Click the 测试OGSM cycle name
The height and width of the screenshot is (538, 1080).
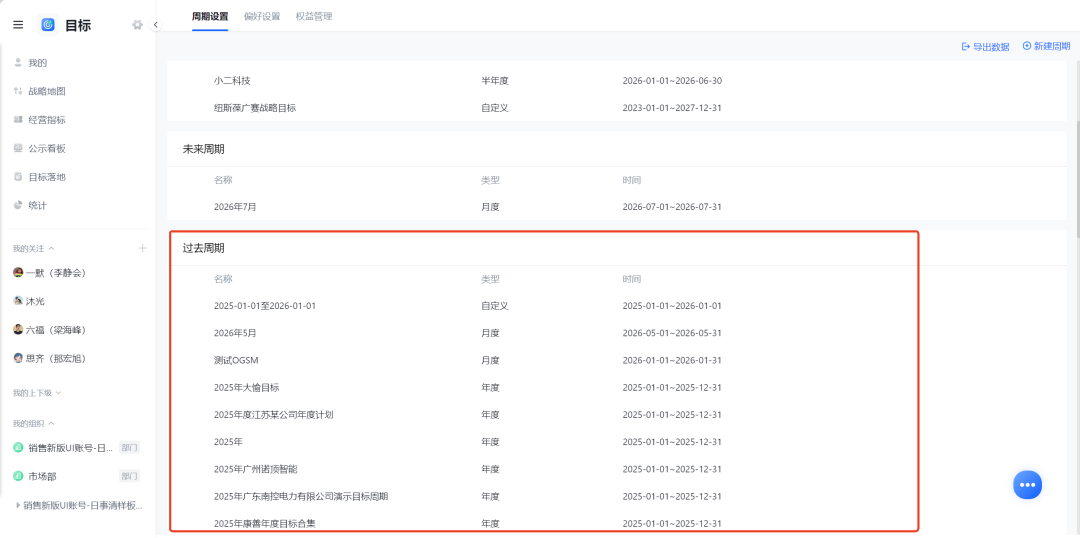[x=236, y=360]
